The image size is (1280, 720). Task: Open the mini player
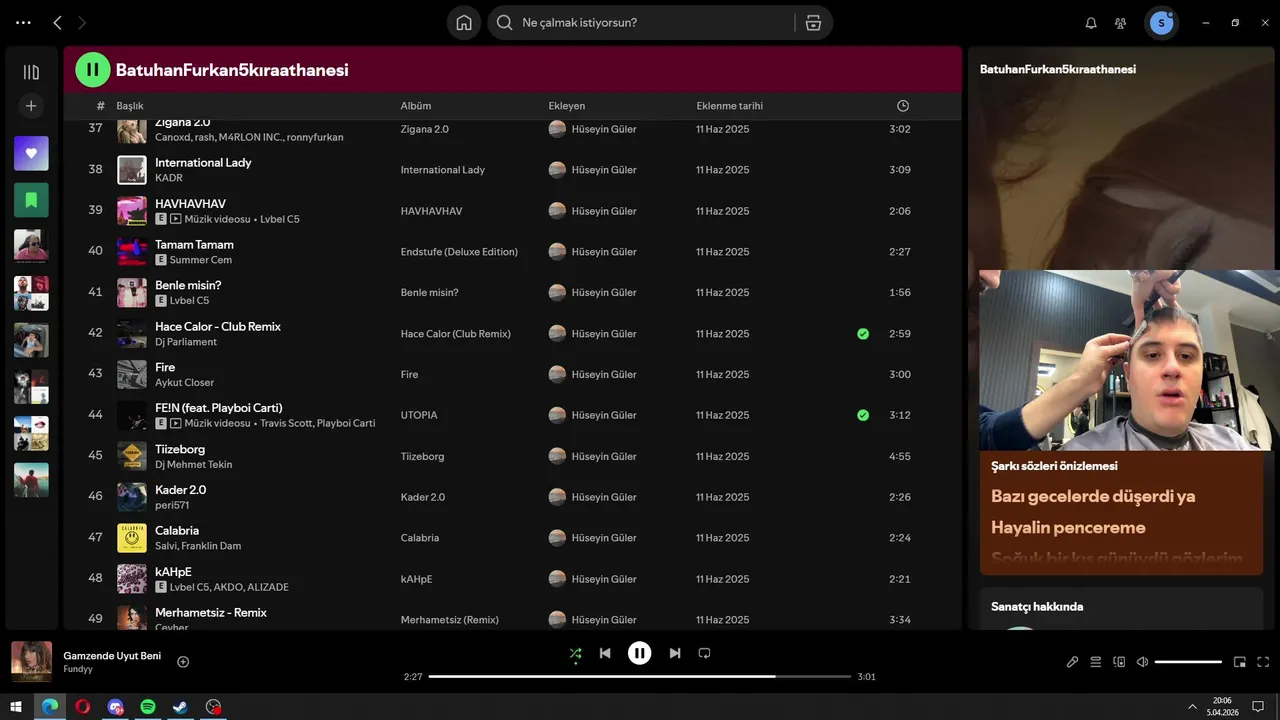[x=1240, y=662]
